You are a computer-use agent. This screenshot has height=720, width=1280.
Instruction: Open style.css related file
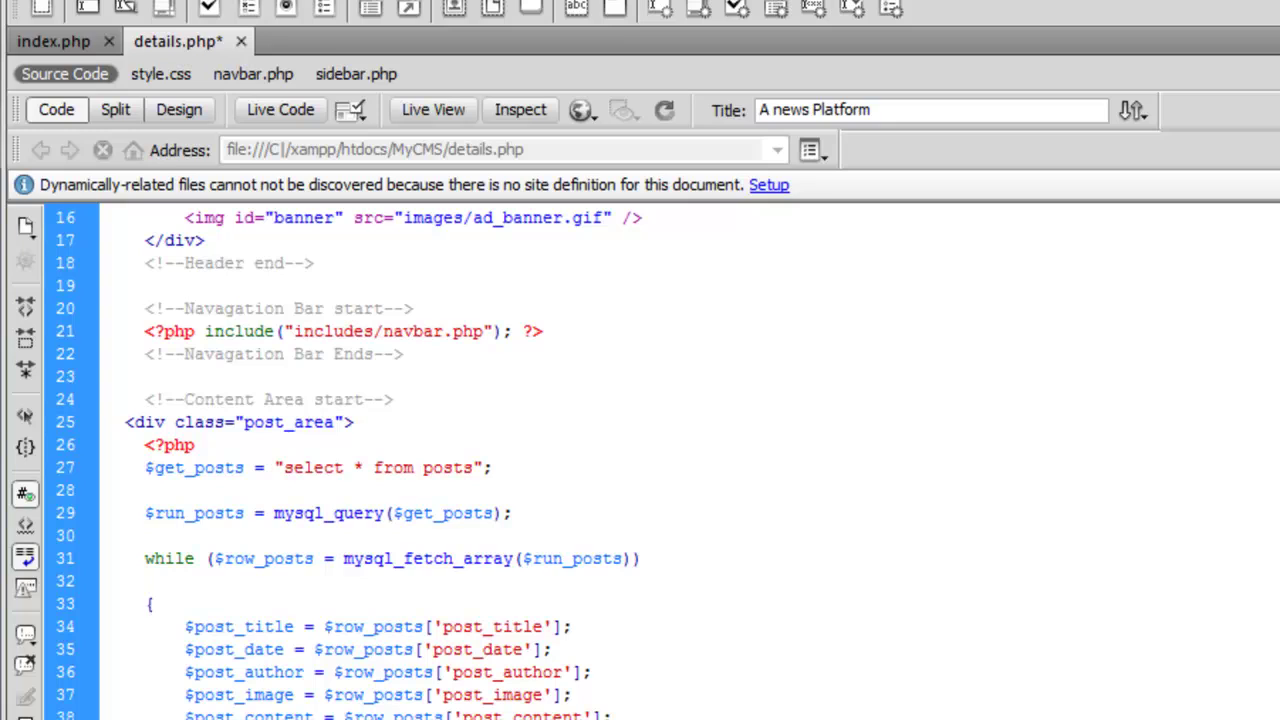pyautogui.click(x=161, y=74)
